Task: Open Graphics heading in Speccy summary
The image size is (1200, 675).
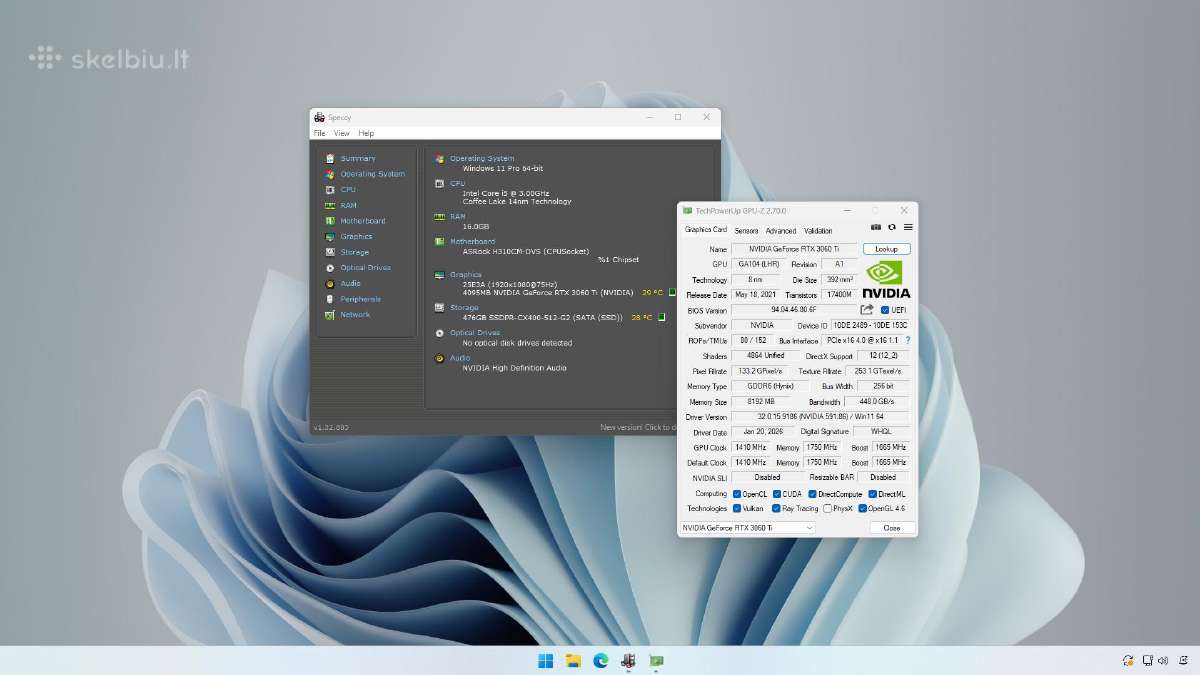Action: click(466, 274)
